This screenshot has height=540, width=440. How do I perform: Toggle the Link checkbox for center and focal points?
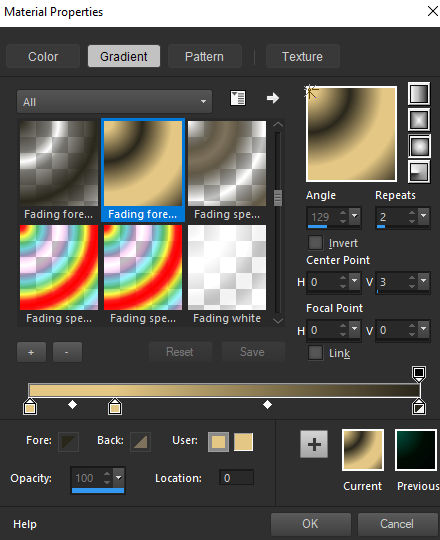click(x=315, y=353)
